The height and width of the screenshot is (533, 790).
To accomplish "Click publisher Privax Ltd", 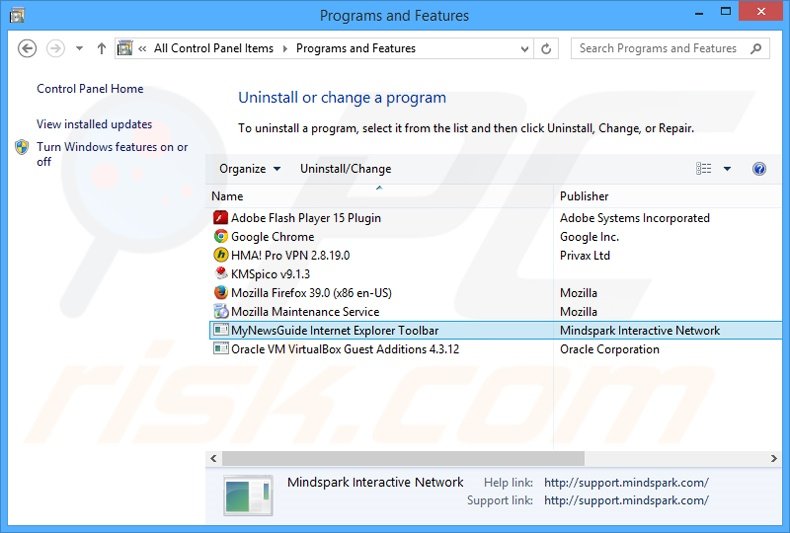I will pyautogui.click(x=585, y=255).
